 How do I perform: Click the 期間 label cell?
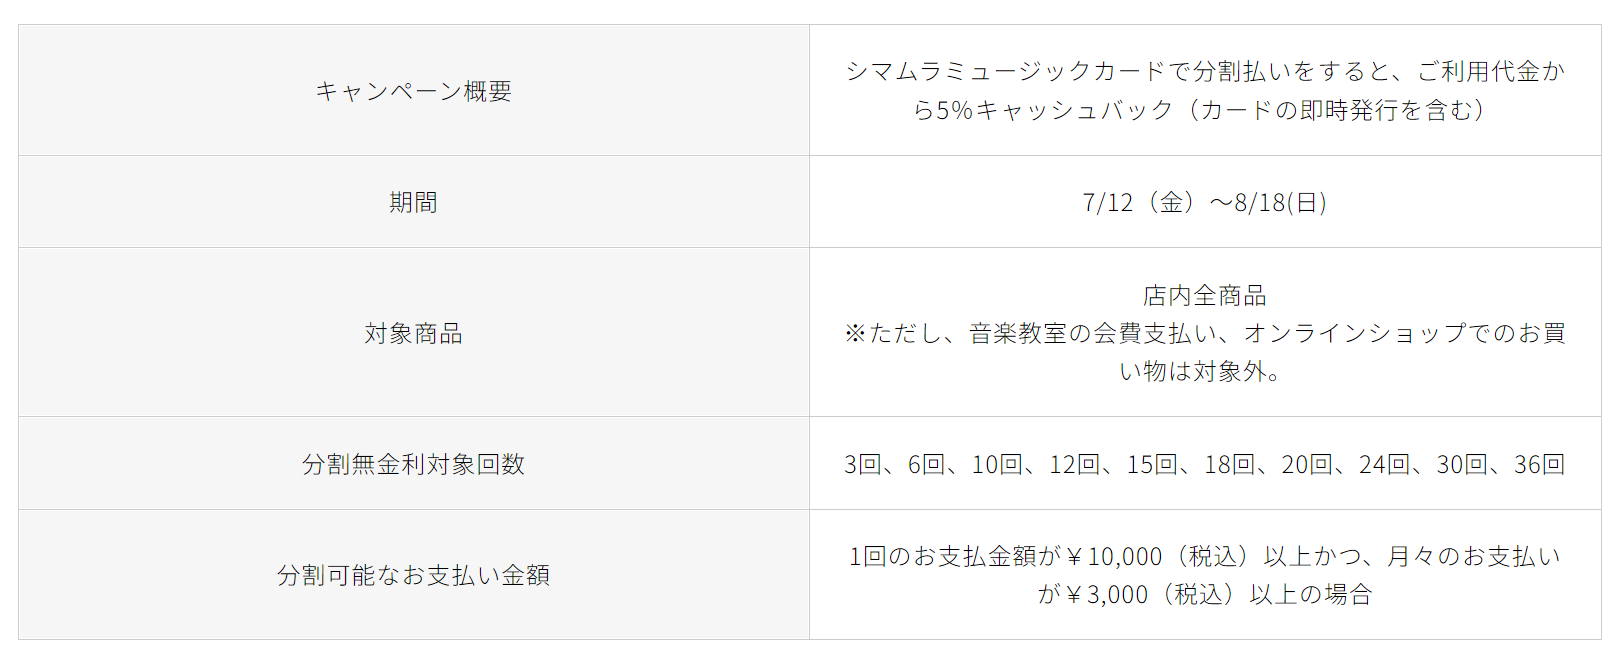click(x=413, y=202)
